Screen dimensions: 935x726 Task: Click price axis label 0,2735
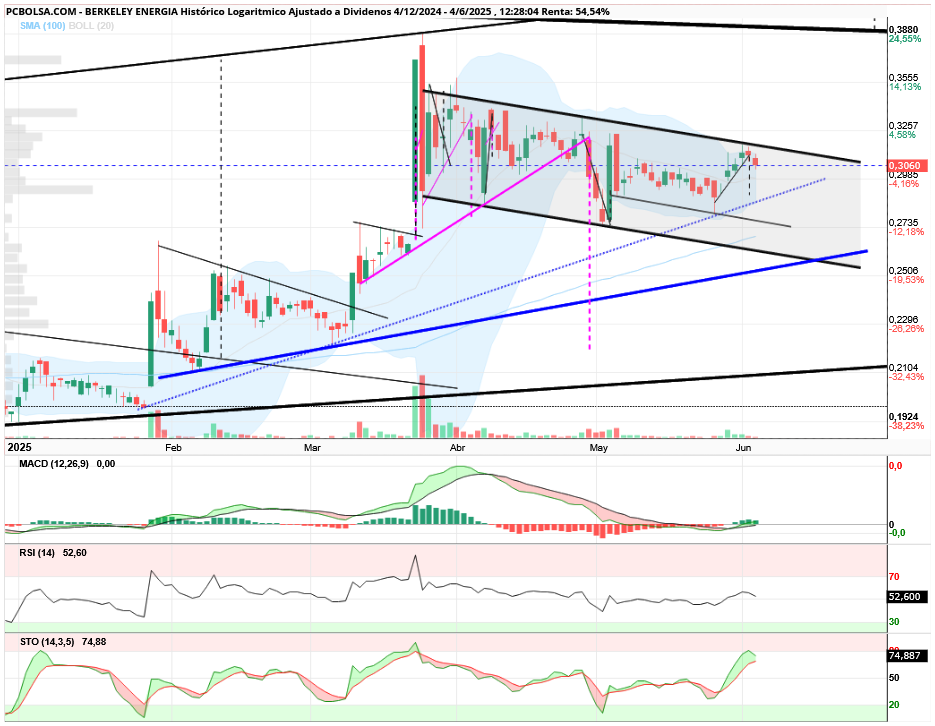(x=903, y=222)
